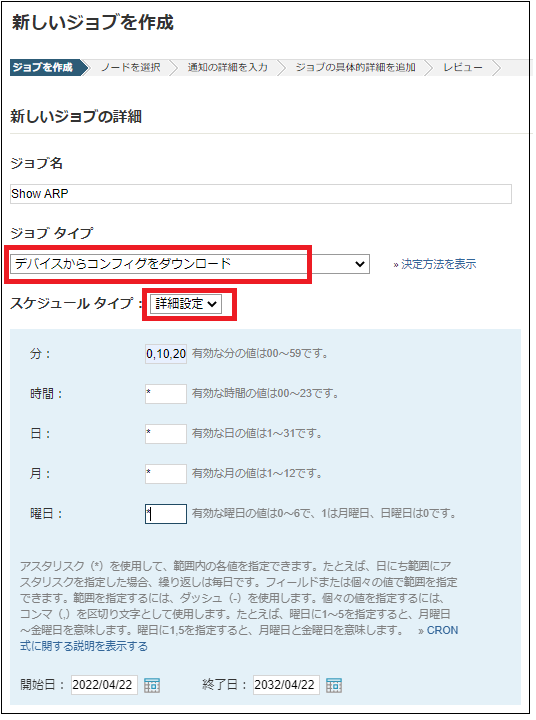Click the 分 field showing 0,10,20

166,354
